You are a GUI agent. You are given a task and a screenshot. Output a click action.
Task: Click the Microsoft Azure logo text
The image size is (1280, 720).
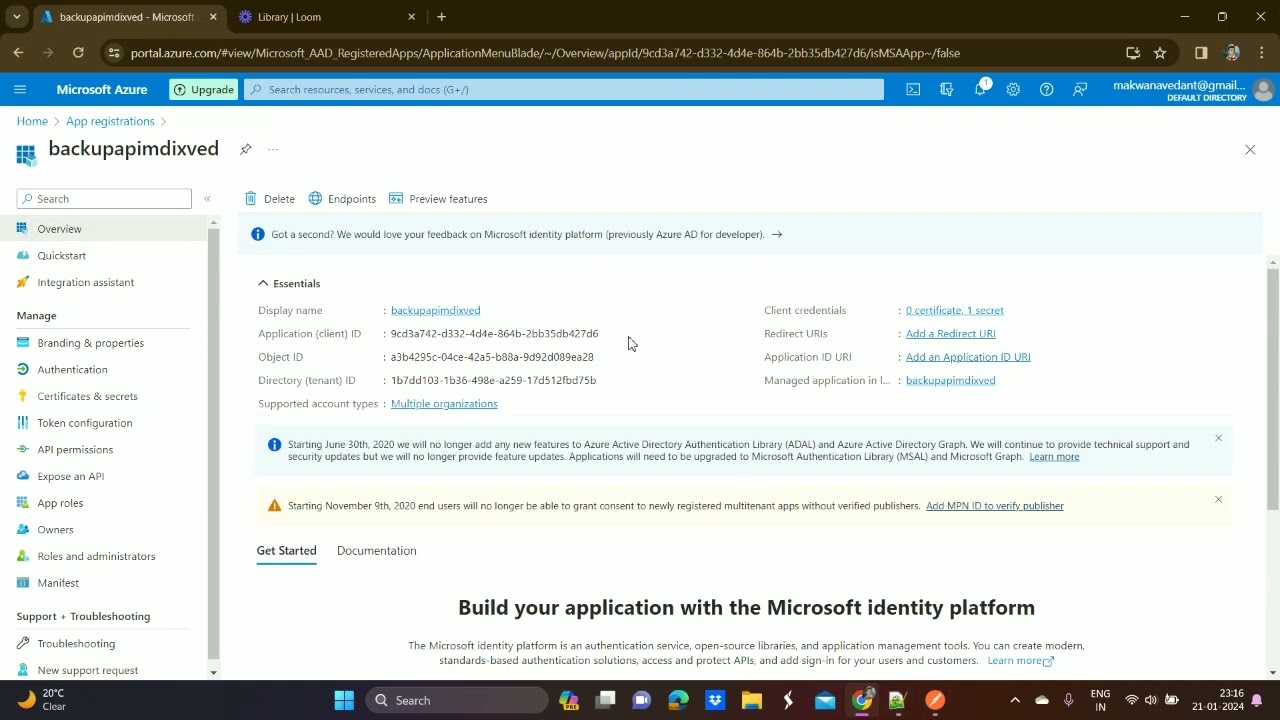tap(102, 89)
